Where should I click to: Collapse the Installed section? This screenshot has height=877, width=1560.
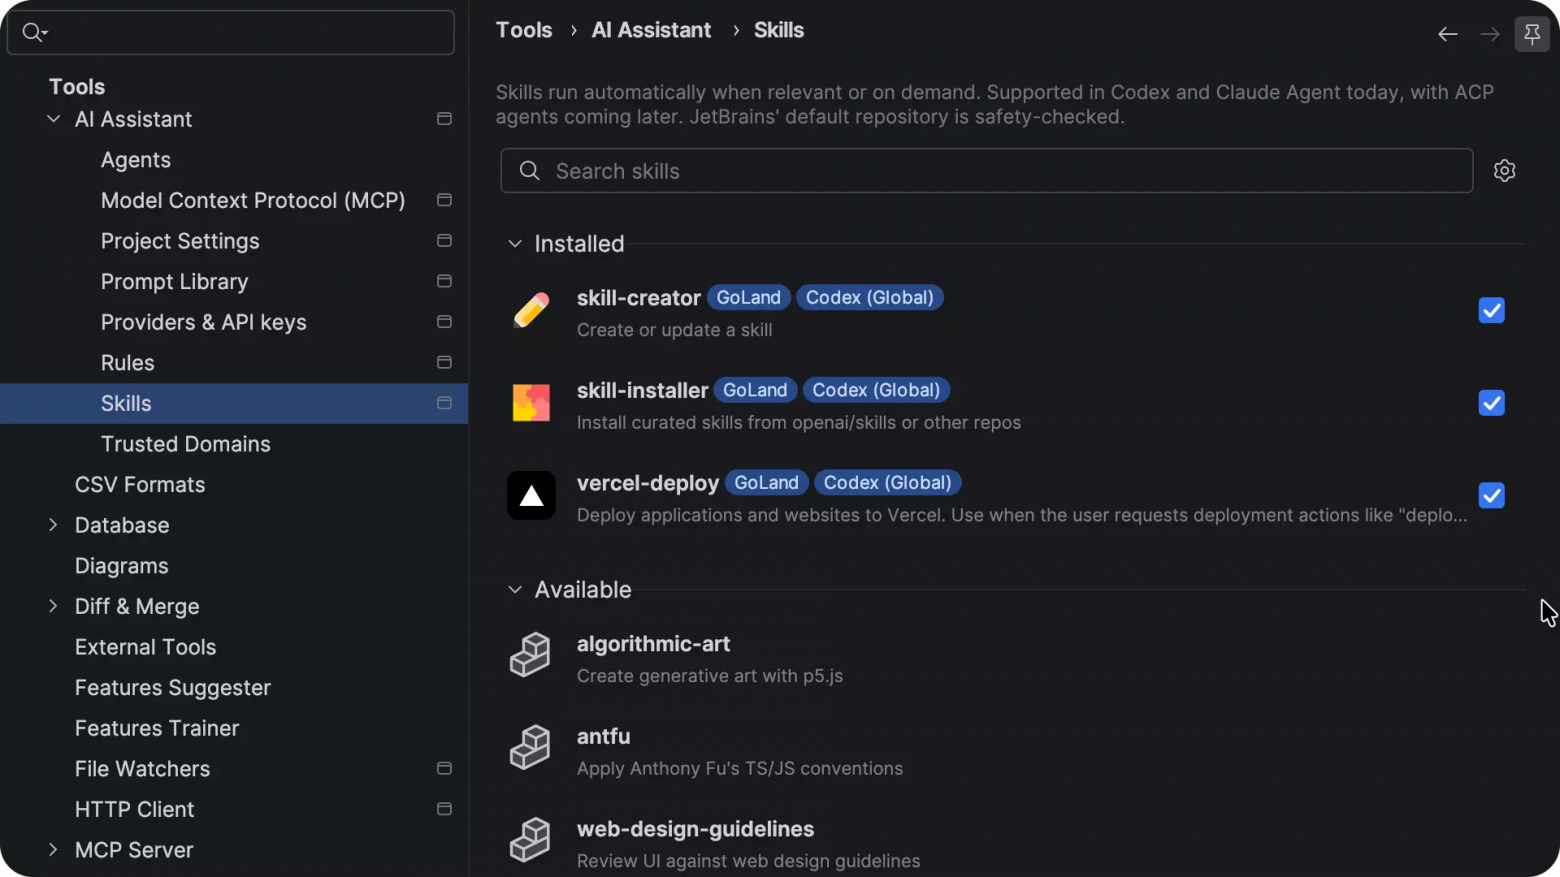click(x=515, y=244)
